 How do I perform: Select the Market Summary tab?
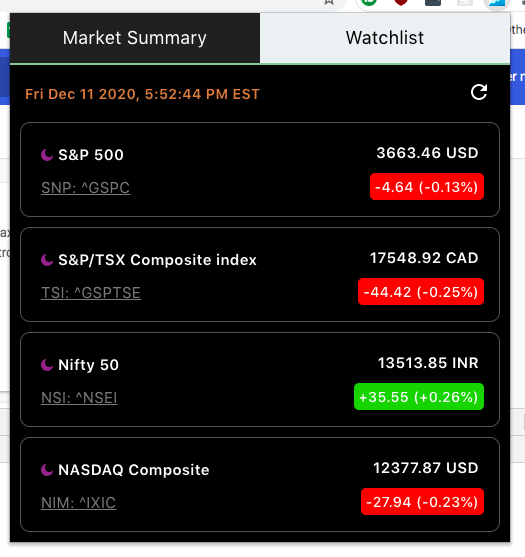click(x=135, y=38)
